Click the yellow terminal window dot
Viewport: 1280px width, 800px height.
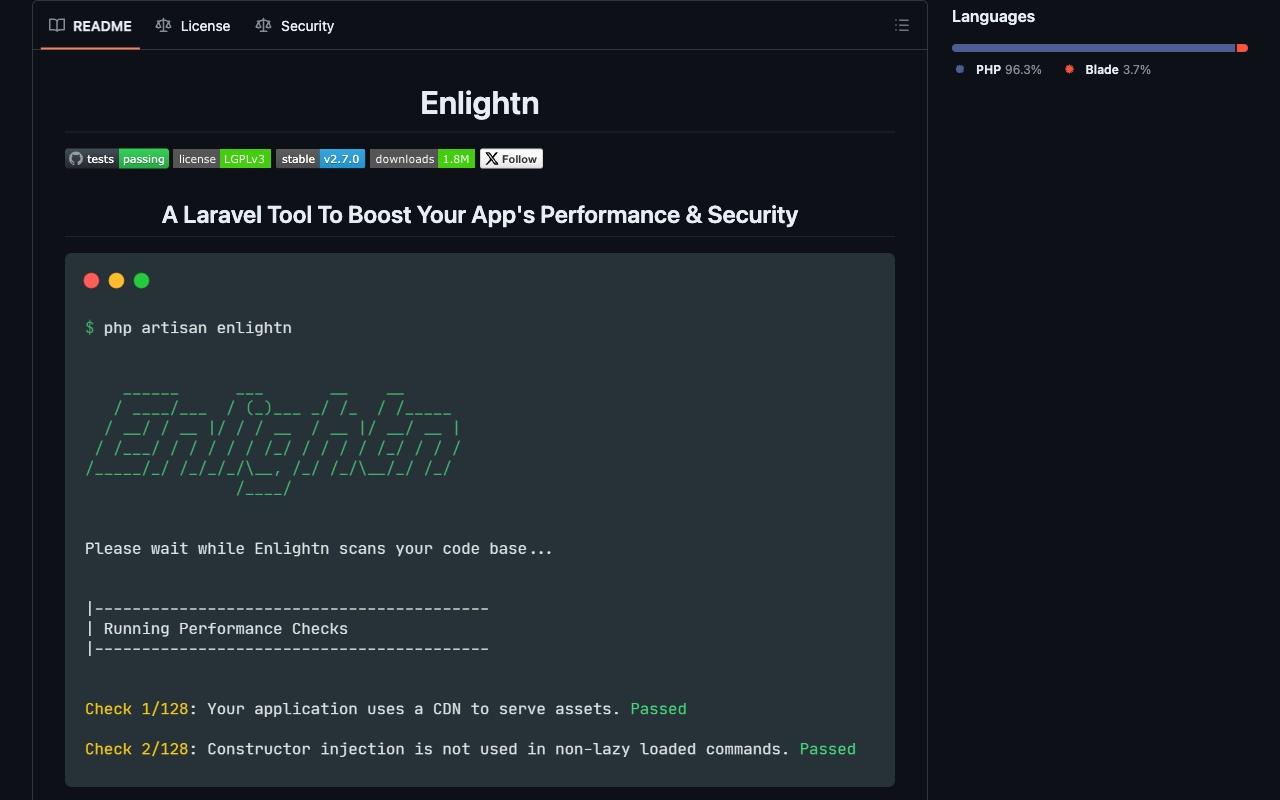[116, 281]
